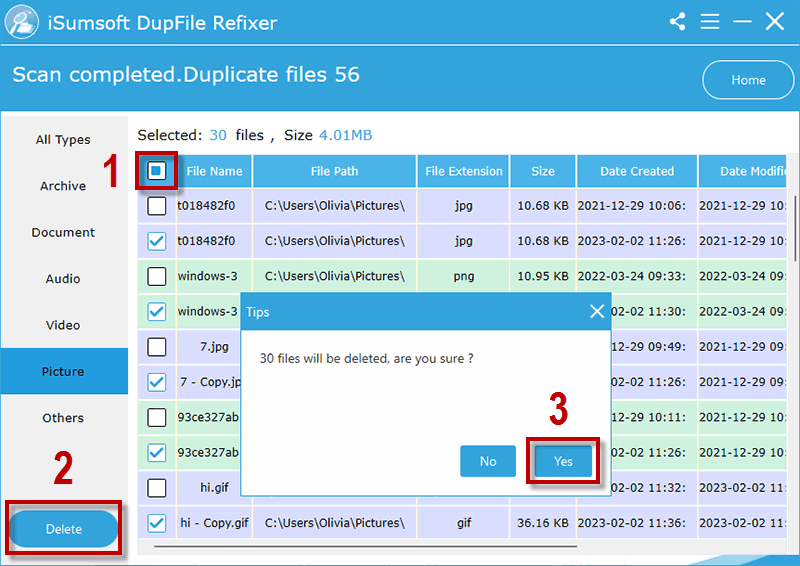Click the Delete button
This screenshot has height=566, width=800.
[64, 529]
